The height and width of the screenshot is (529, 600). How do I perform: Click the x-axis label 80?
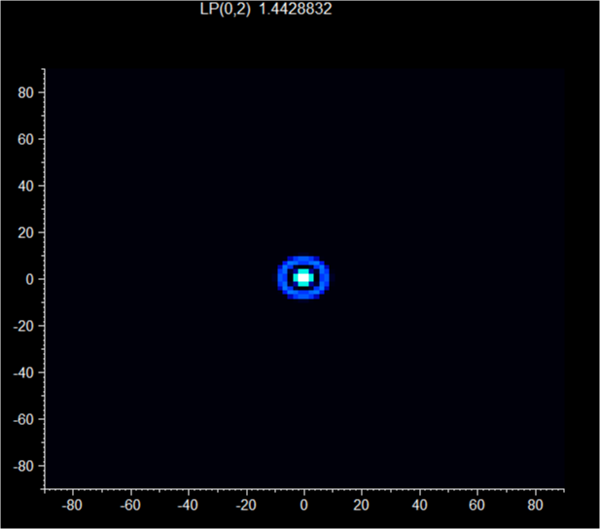pyautogui.click(x=535, y=505)
